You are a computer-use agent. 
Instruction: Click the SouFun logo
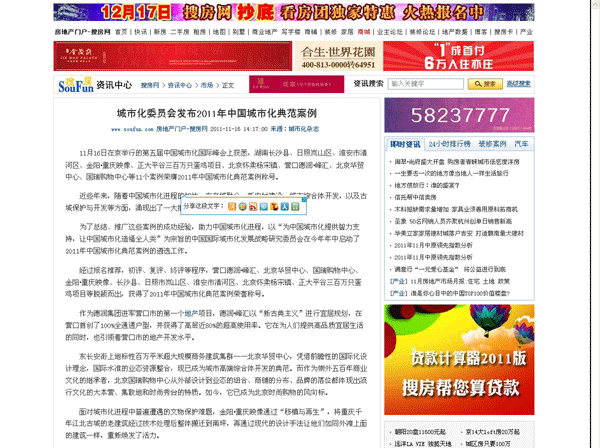[x=76, y=85]
